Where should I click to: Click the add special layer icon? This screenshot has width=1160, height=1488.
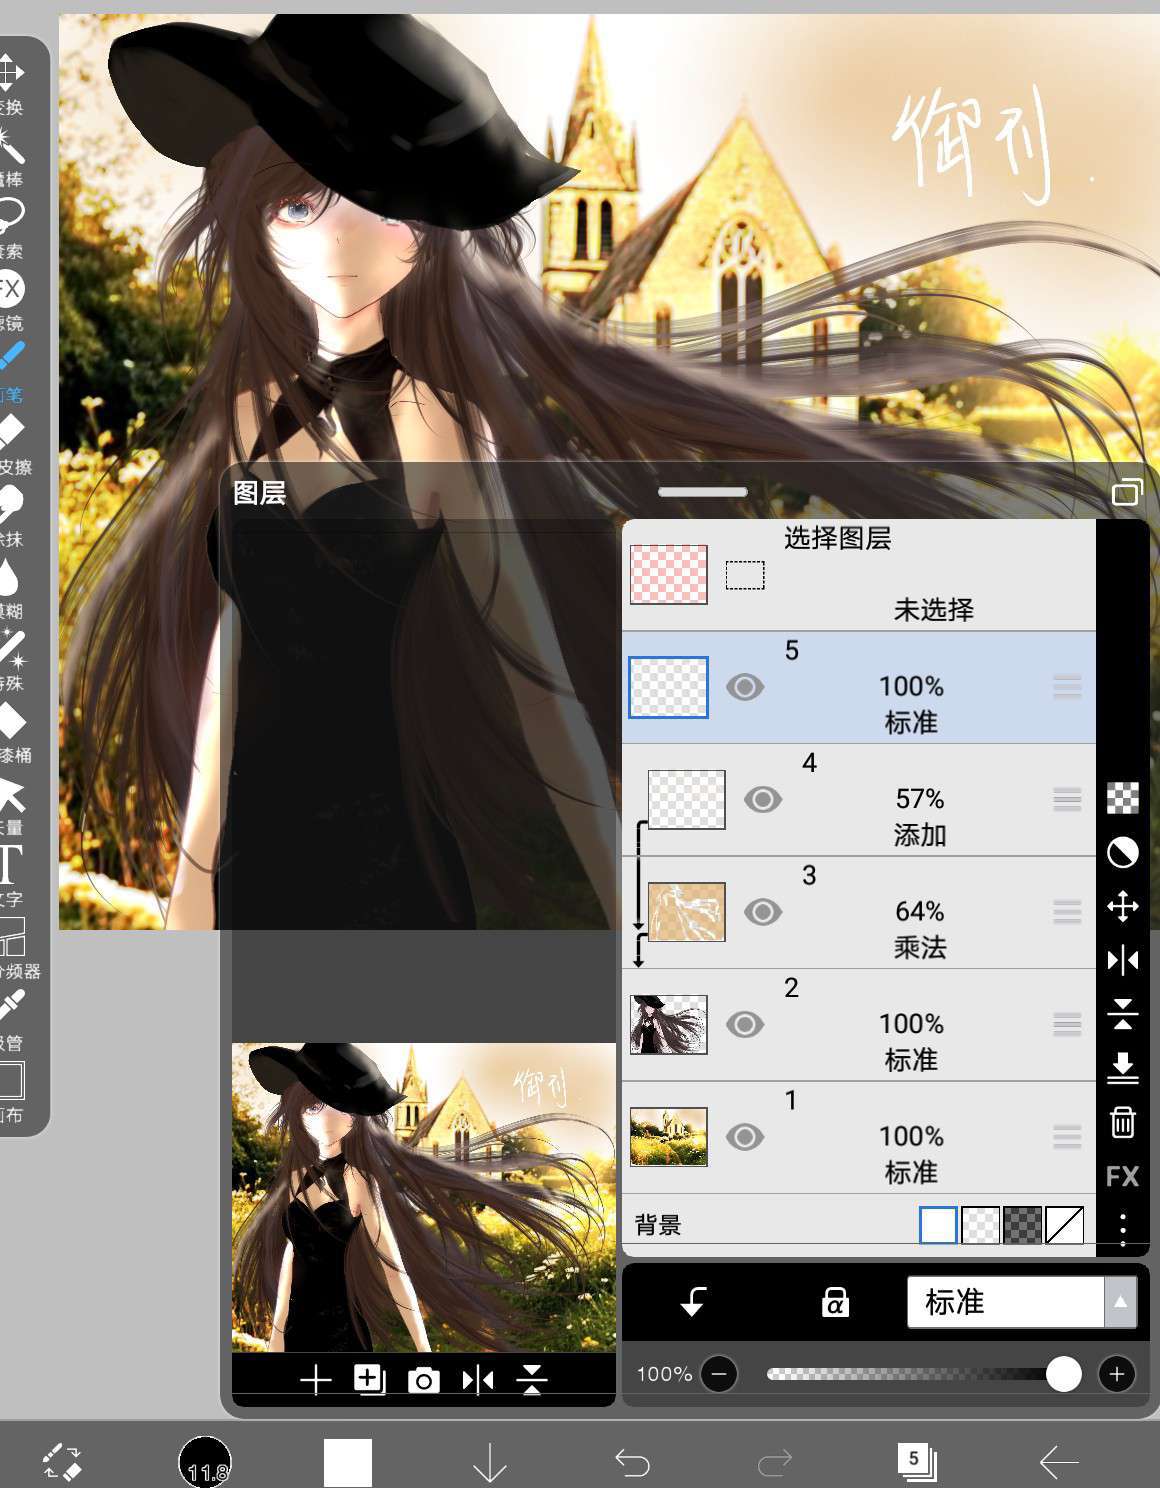pyautogui.click(x=370, y=1379)
